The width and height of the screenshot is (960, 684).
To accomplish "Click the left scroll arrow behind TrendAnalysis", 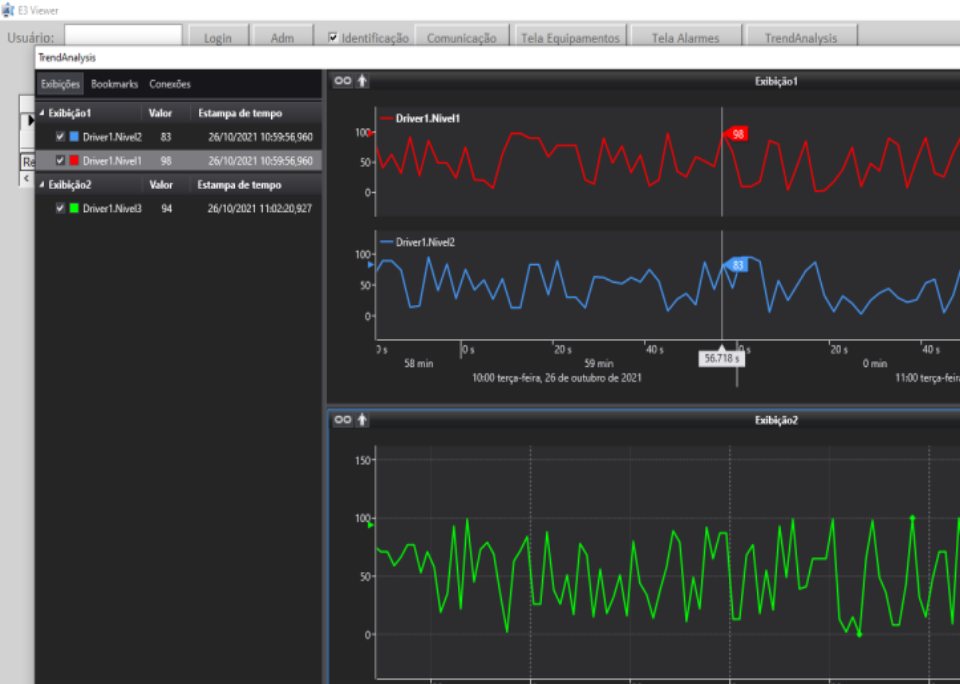I will pos(26,178).
